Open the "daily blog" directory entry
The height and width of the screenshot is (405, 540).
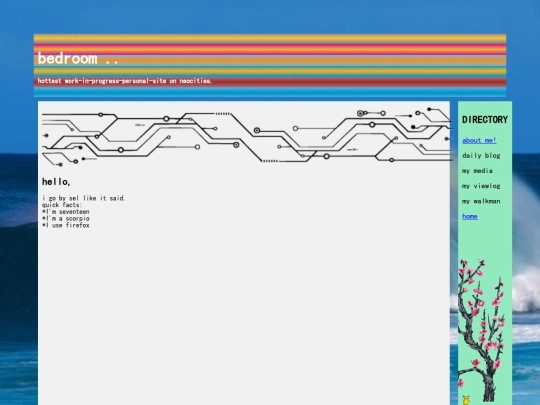coord(481,156)
